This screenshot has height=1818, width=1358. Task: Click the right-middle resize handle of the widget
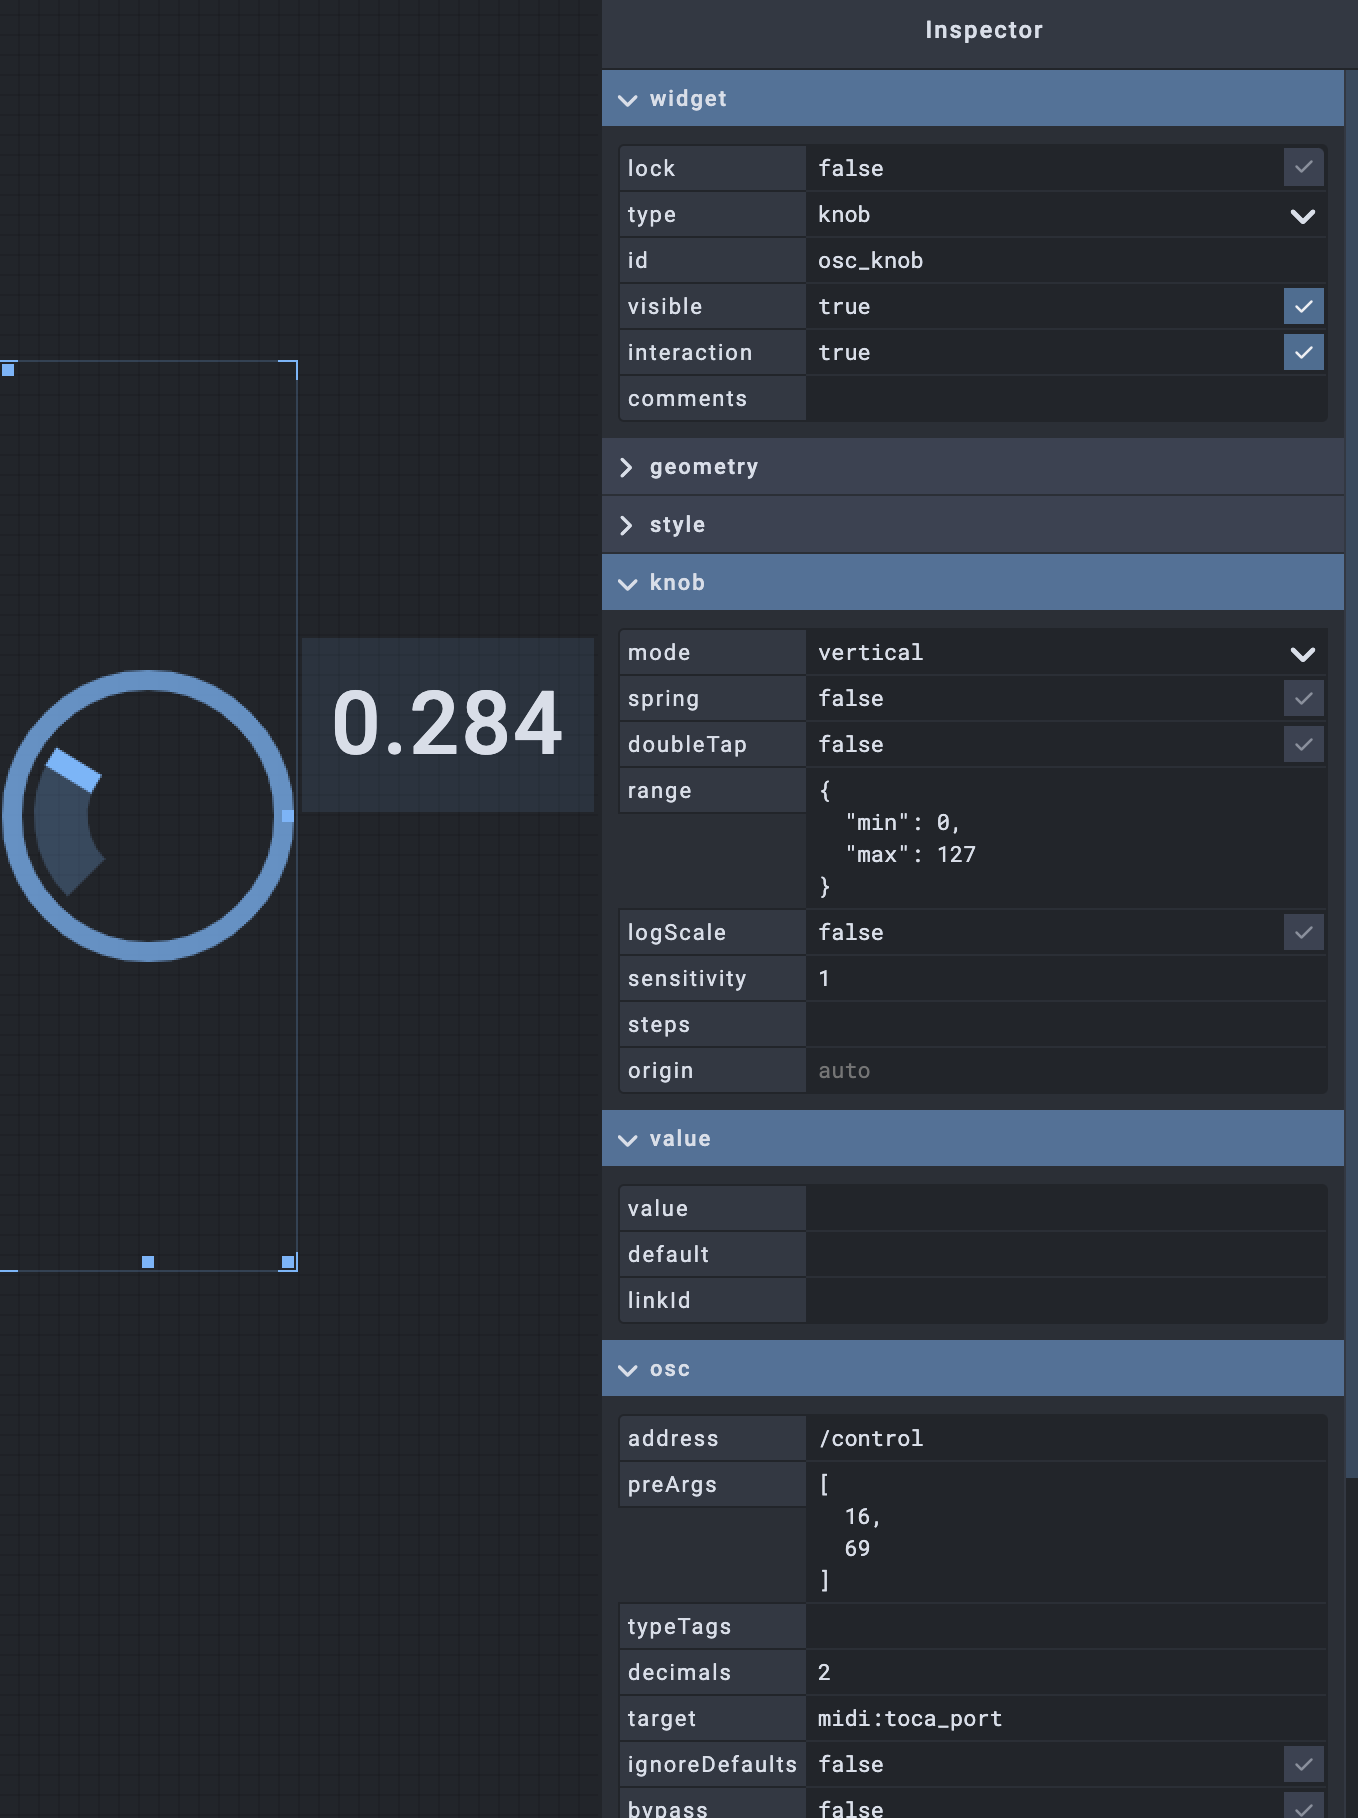coord(288,816)
